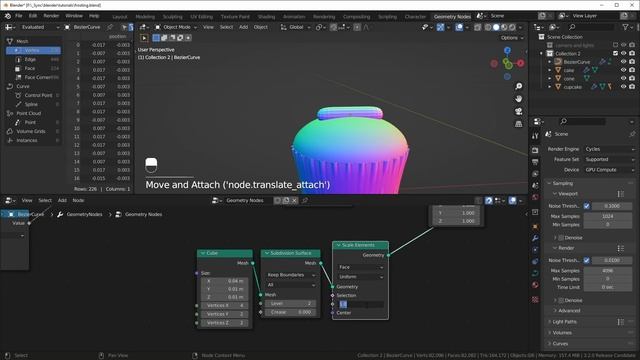Hide cupcake object in viewport
This screenshot has height=360, width=640.
[x=623, y=87]
